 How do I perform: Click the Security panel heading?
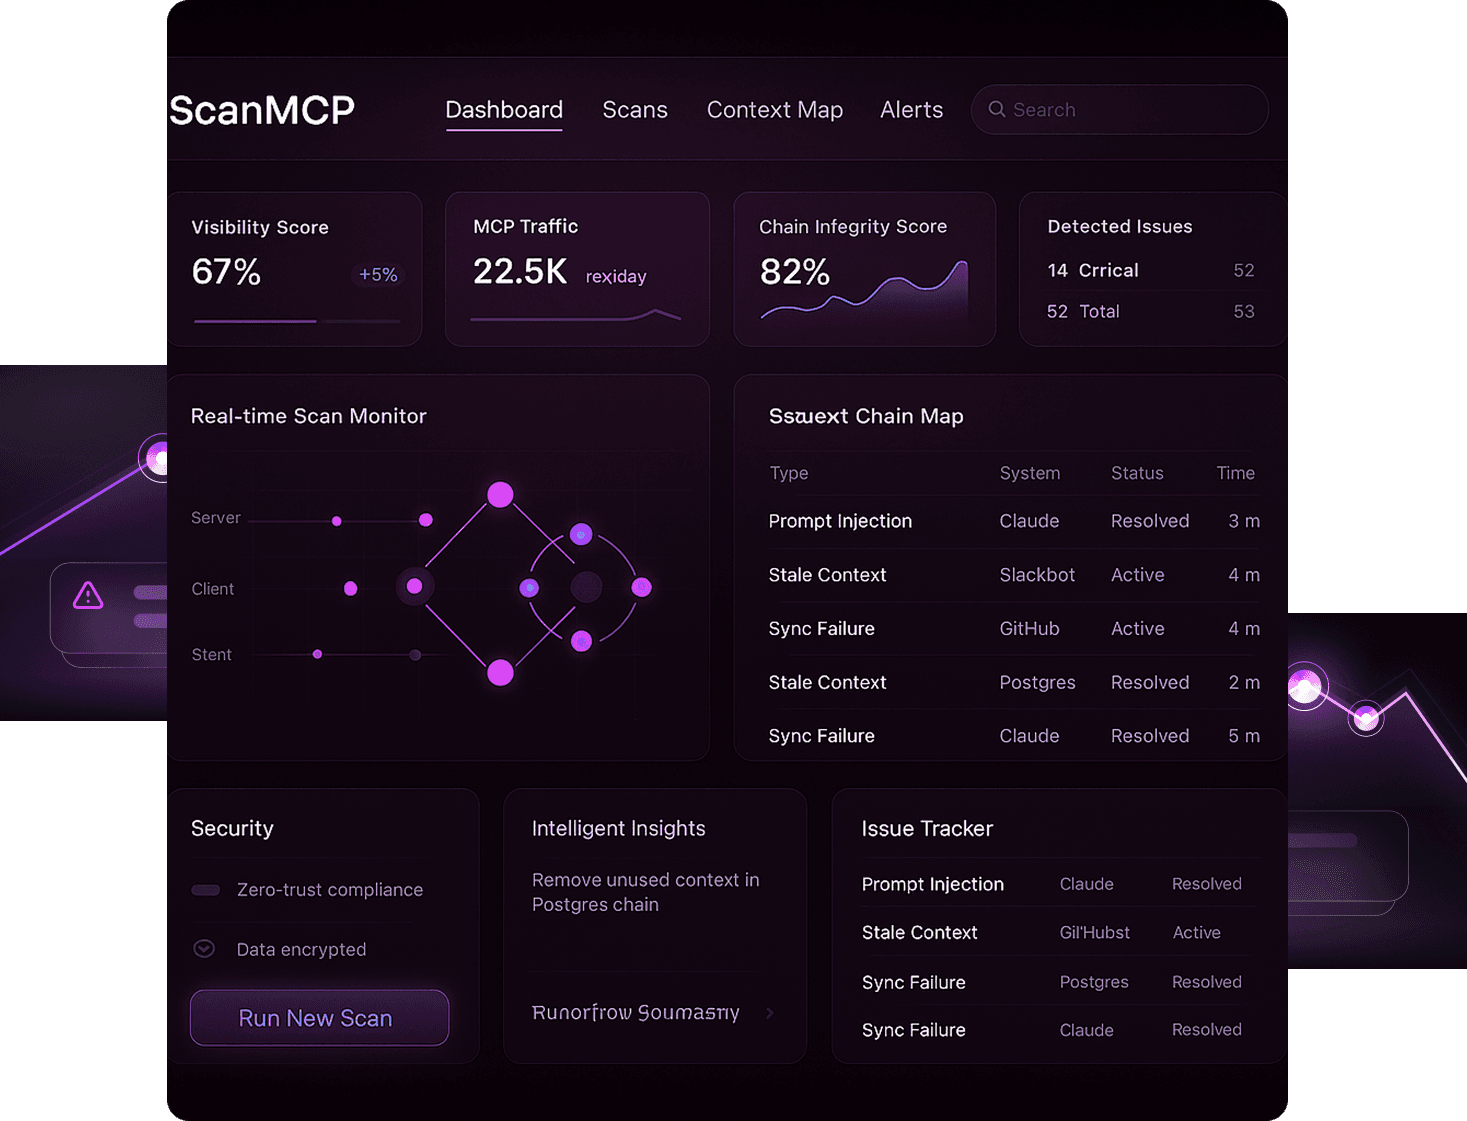click(232, 828)
